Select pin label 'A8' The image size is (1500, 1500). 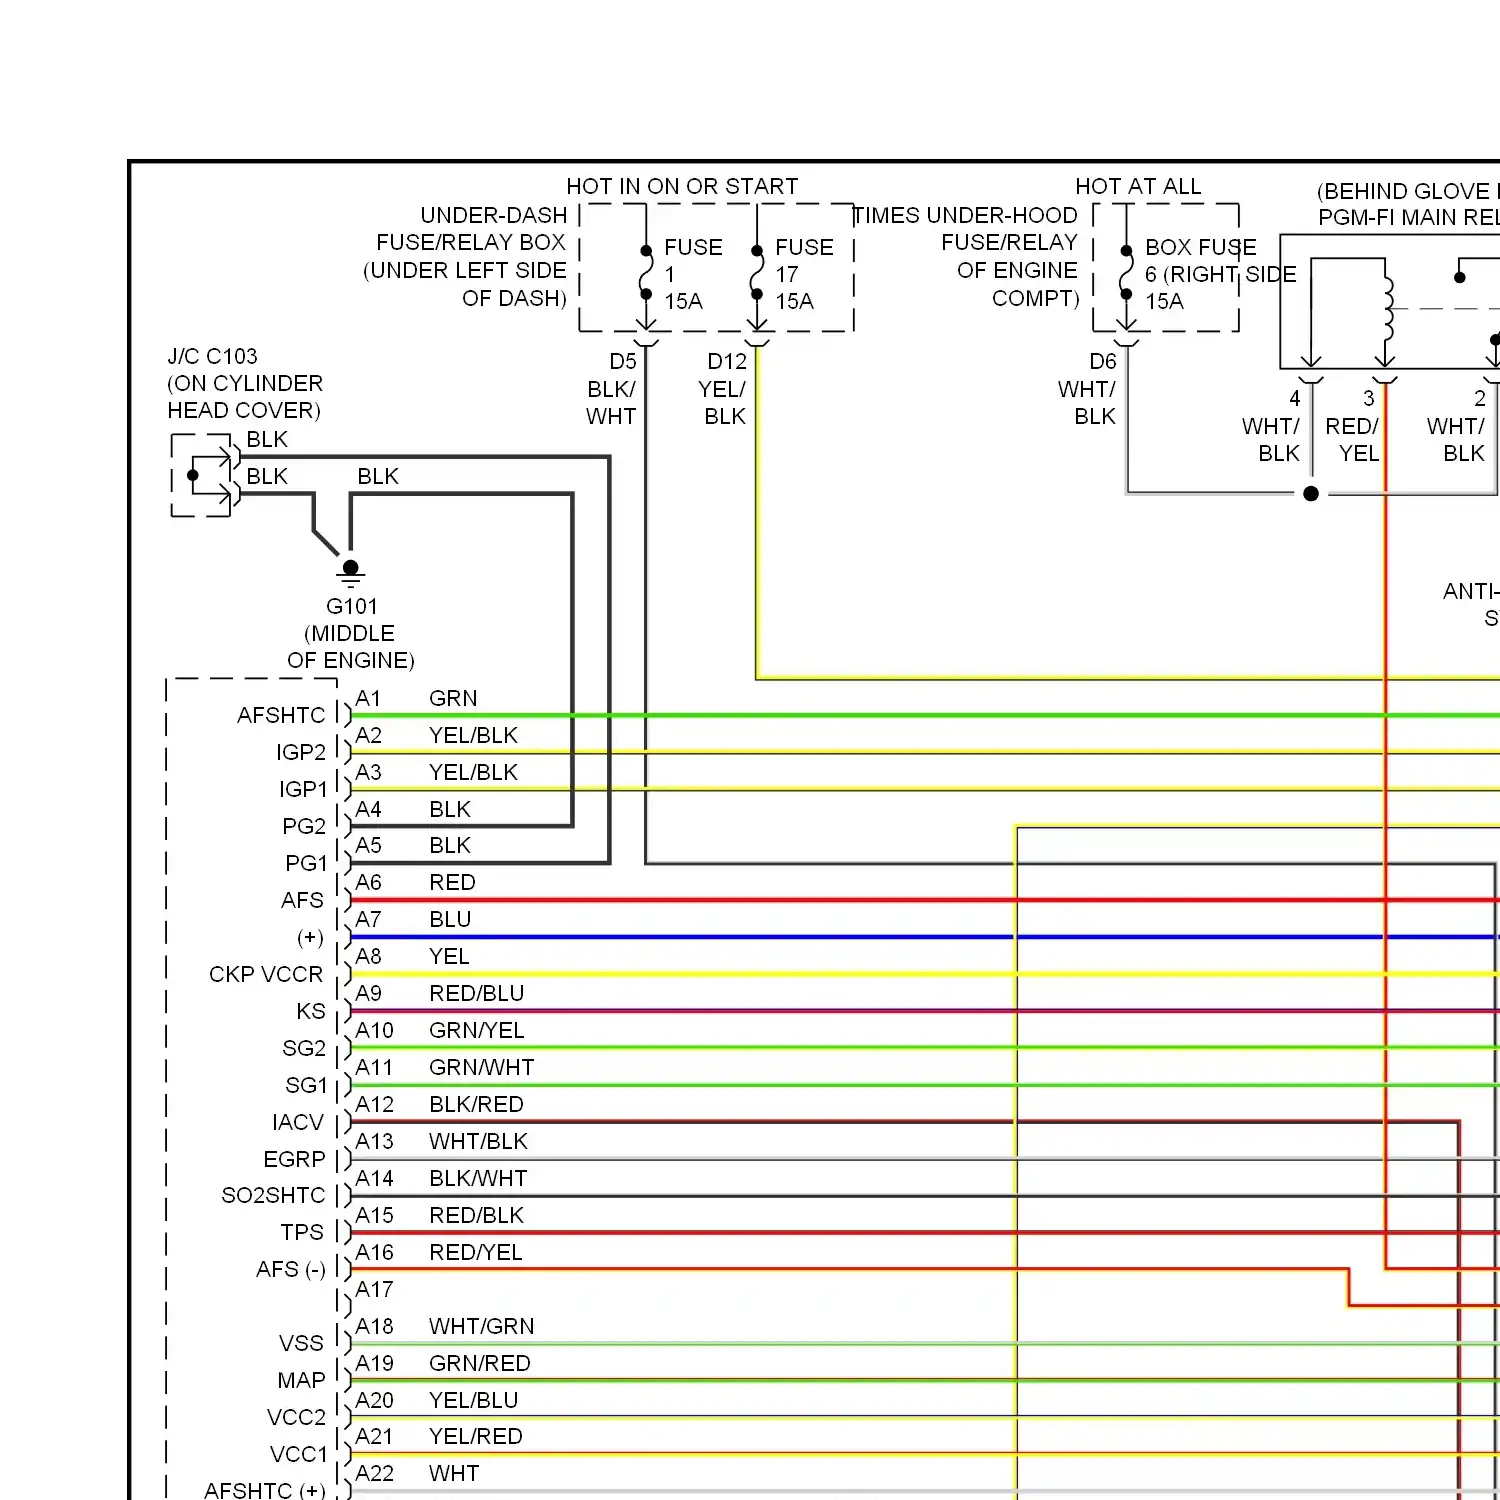pos(368,956)
